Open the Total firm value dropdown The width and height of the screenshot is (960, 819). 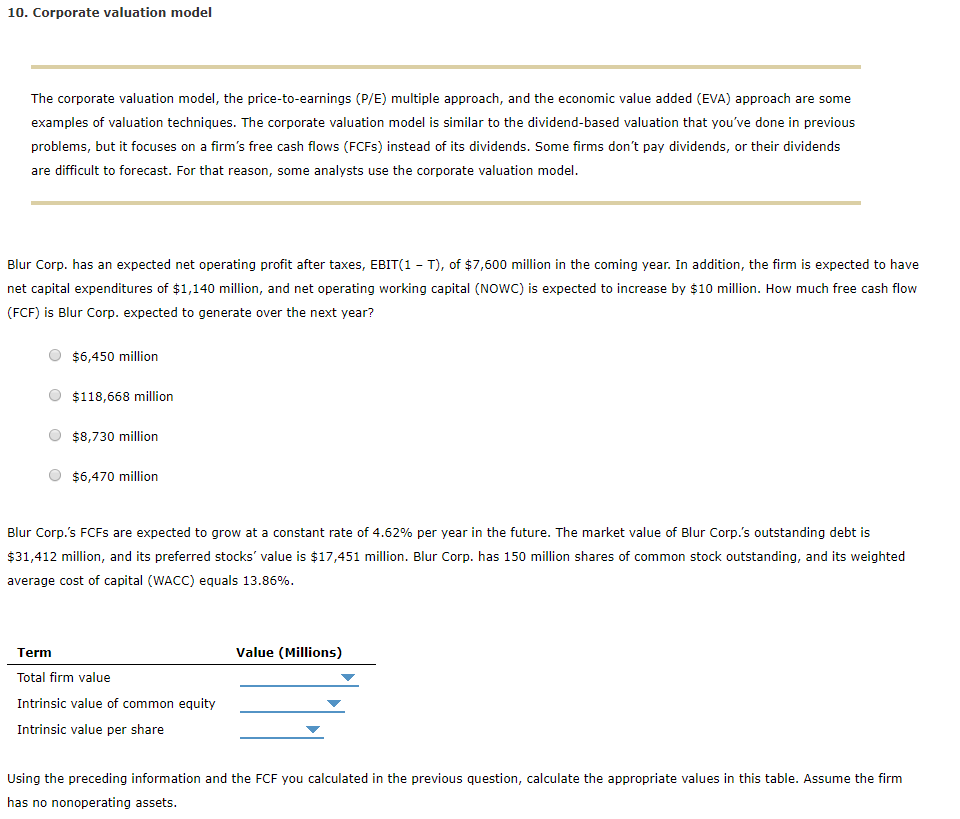point(299,678)
